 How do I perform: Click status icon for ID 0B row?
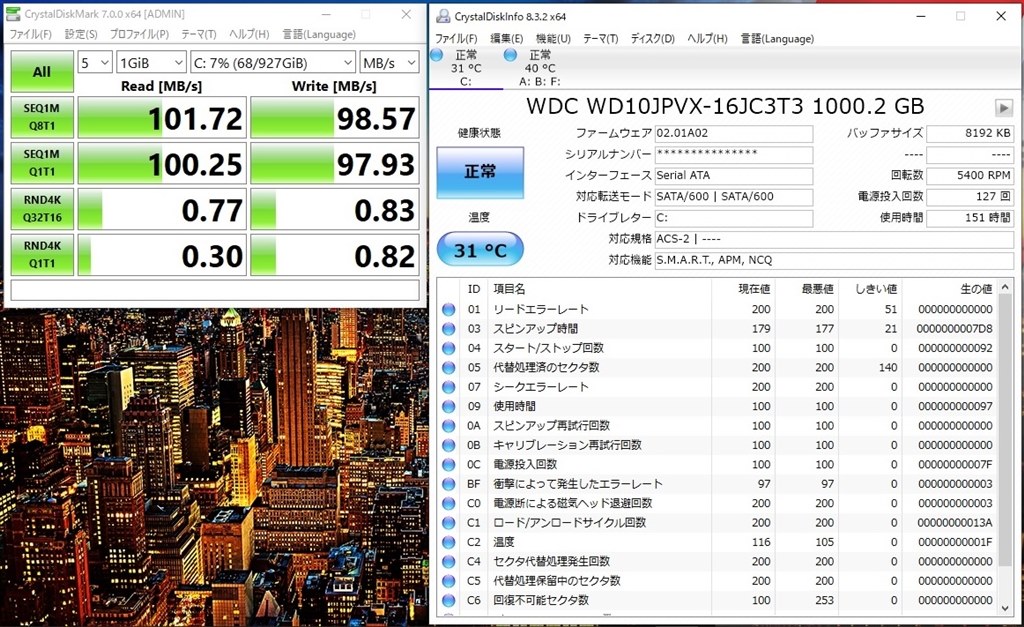coord(449,445)
